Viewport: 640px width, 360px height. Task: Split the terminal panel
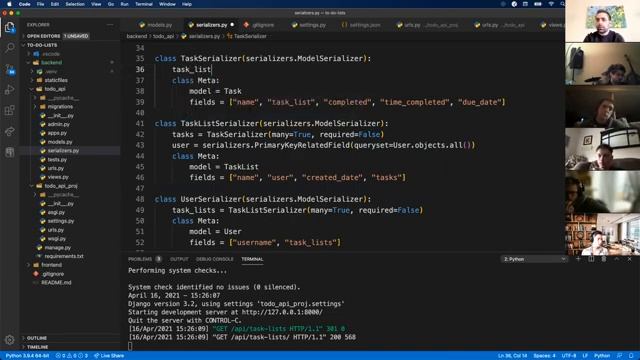(x=591, y=259)
